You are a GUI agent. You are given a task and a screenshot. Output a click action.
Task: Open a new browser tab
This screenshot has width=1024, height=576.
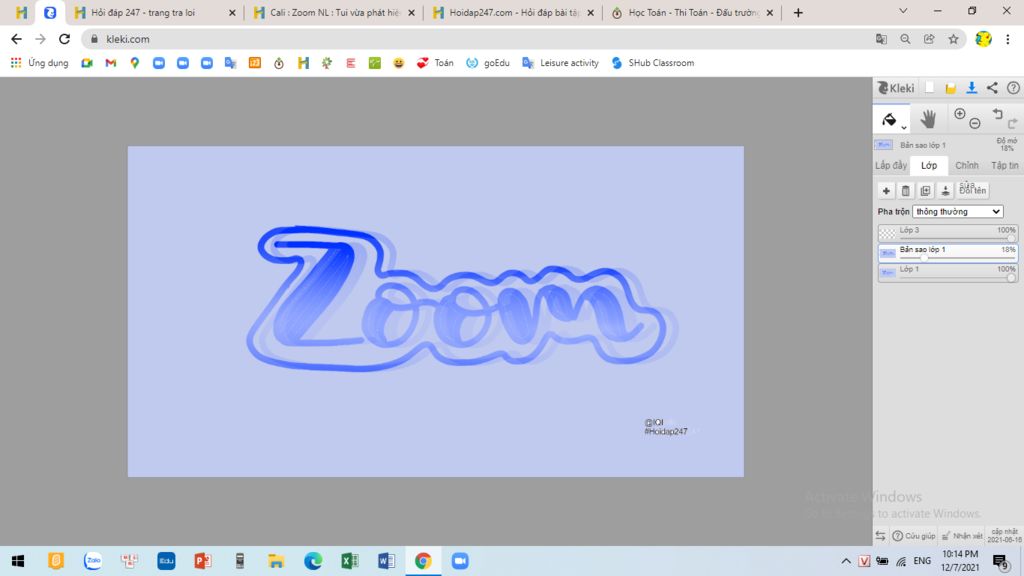(x=798, y=12)
